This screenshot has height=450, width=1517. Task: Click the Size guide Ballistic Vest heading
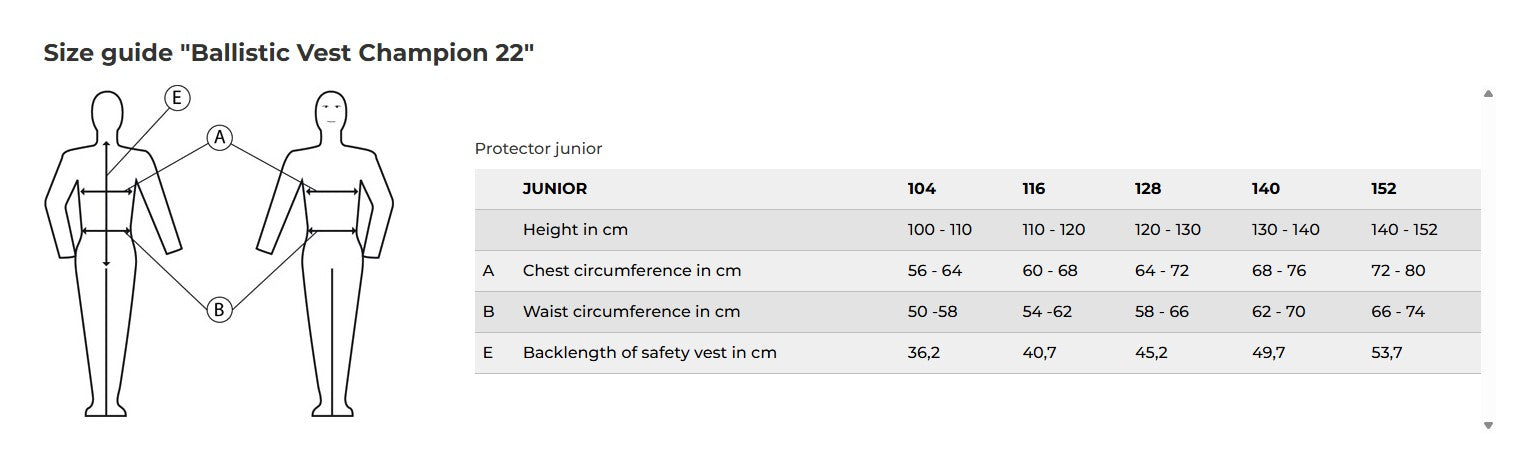(289, 54)
